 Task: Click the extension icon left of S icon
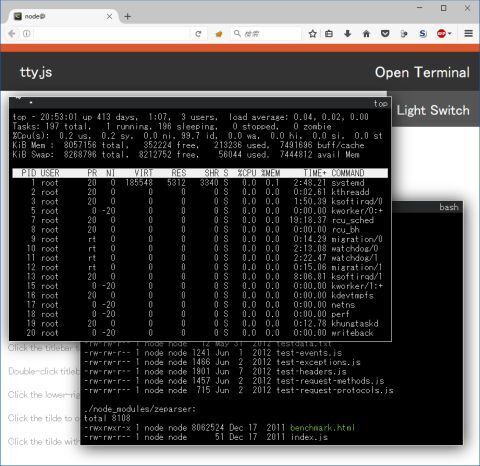(x=404, y=34)
